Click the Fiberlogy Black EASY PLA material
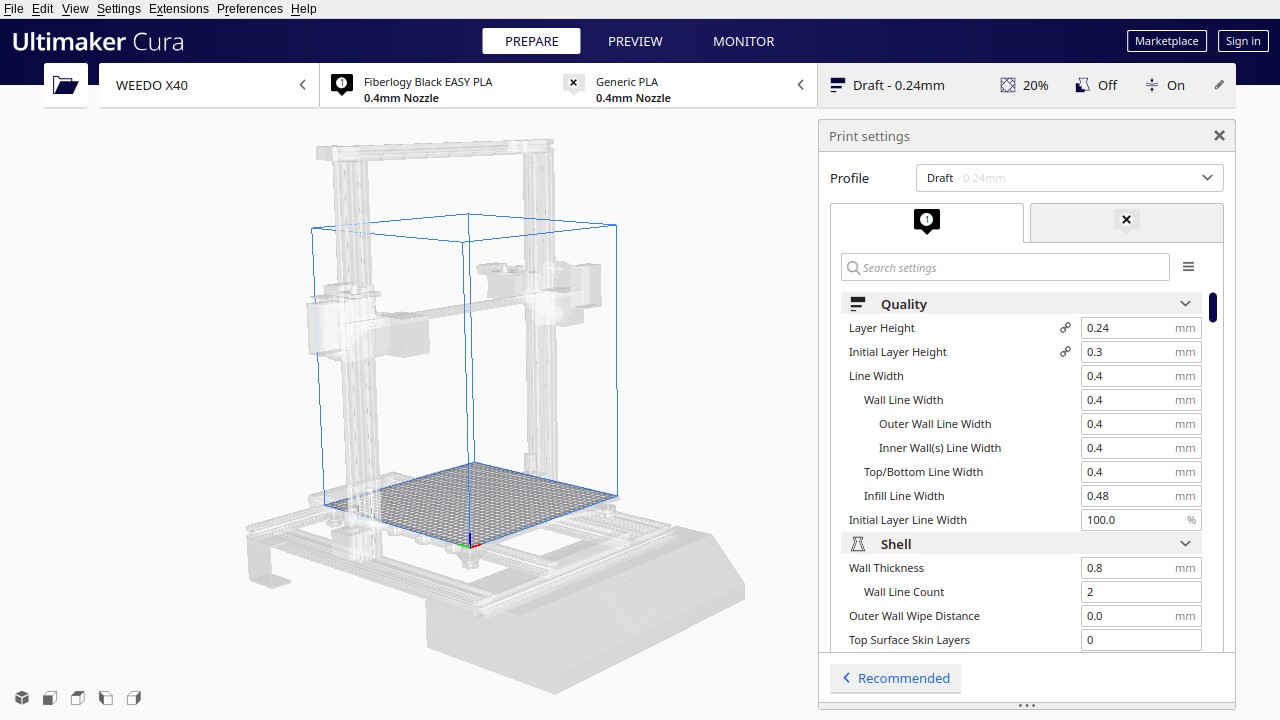 pyautogui.click(x=428, y=82)
